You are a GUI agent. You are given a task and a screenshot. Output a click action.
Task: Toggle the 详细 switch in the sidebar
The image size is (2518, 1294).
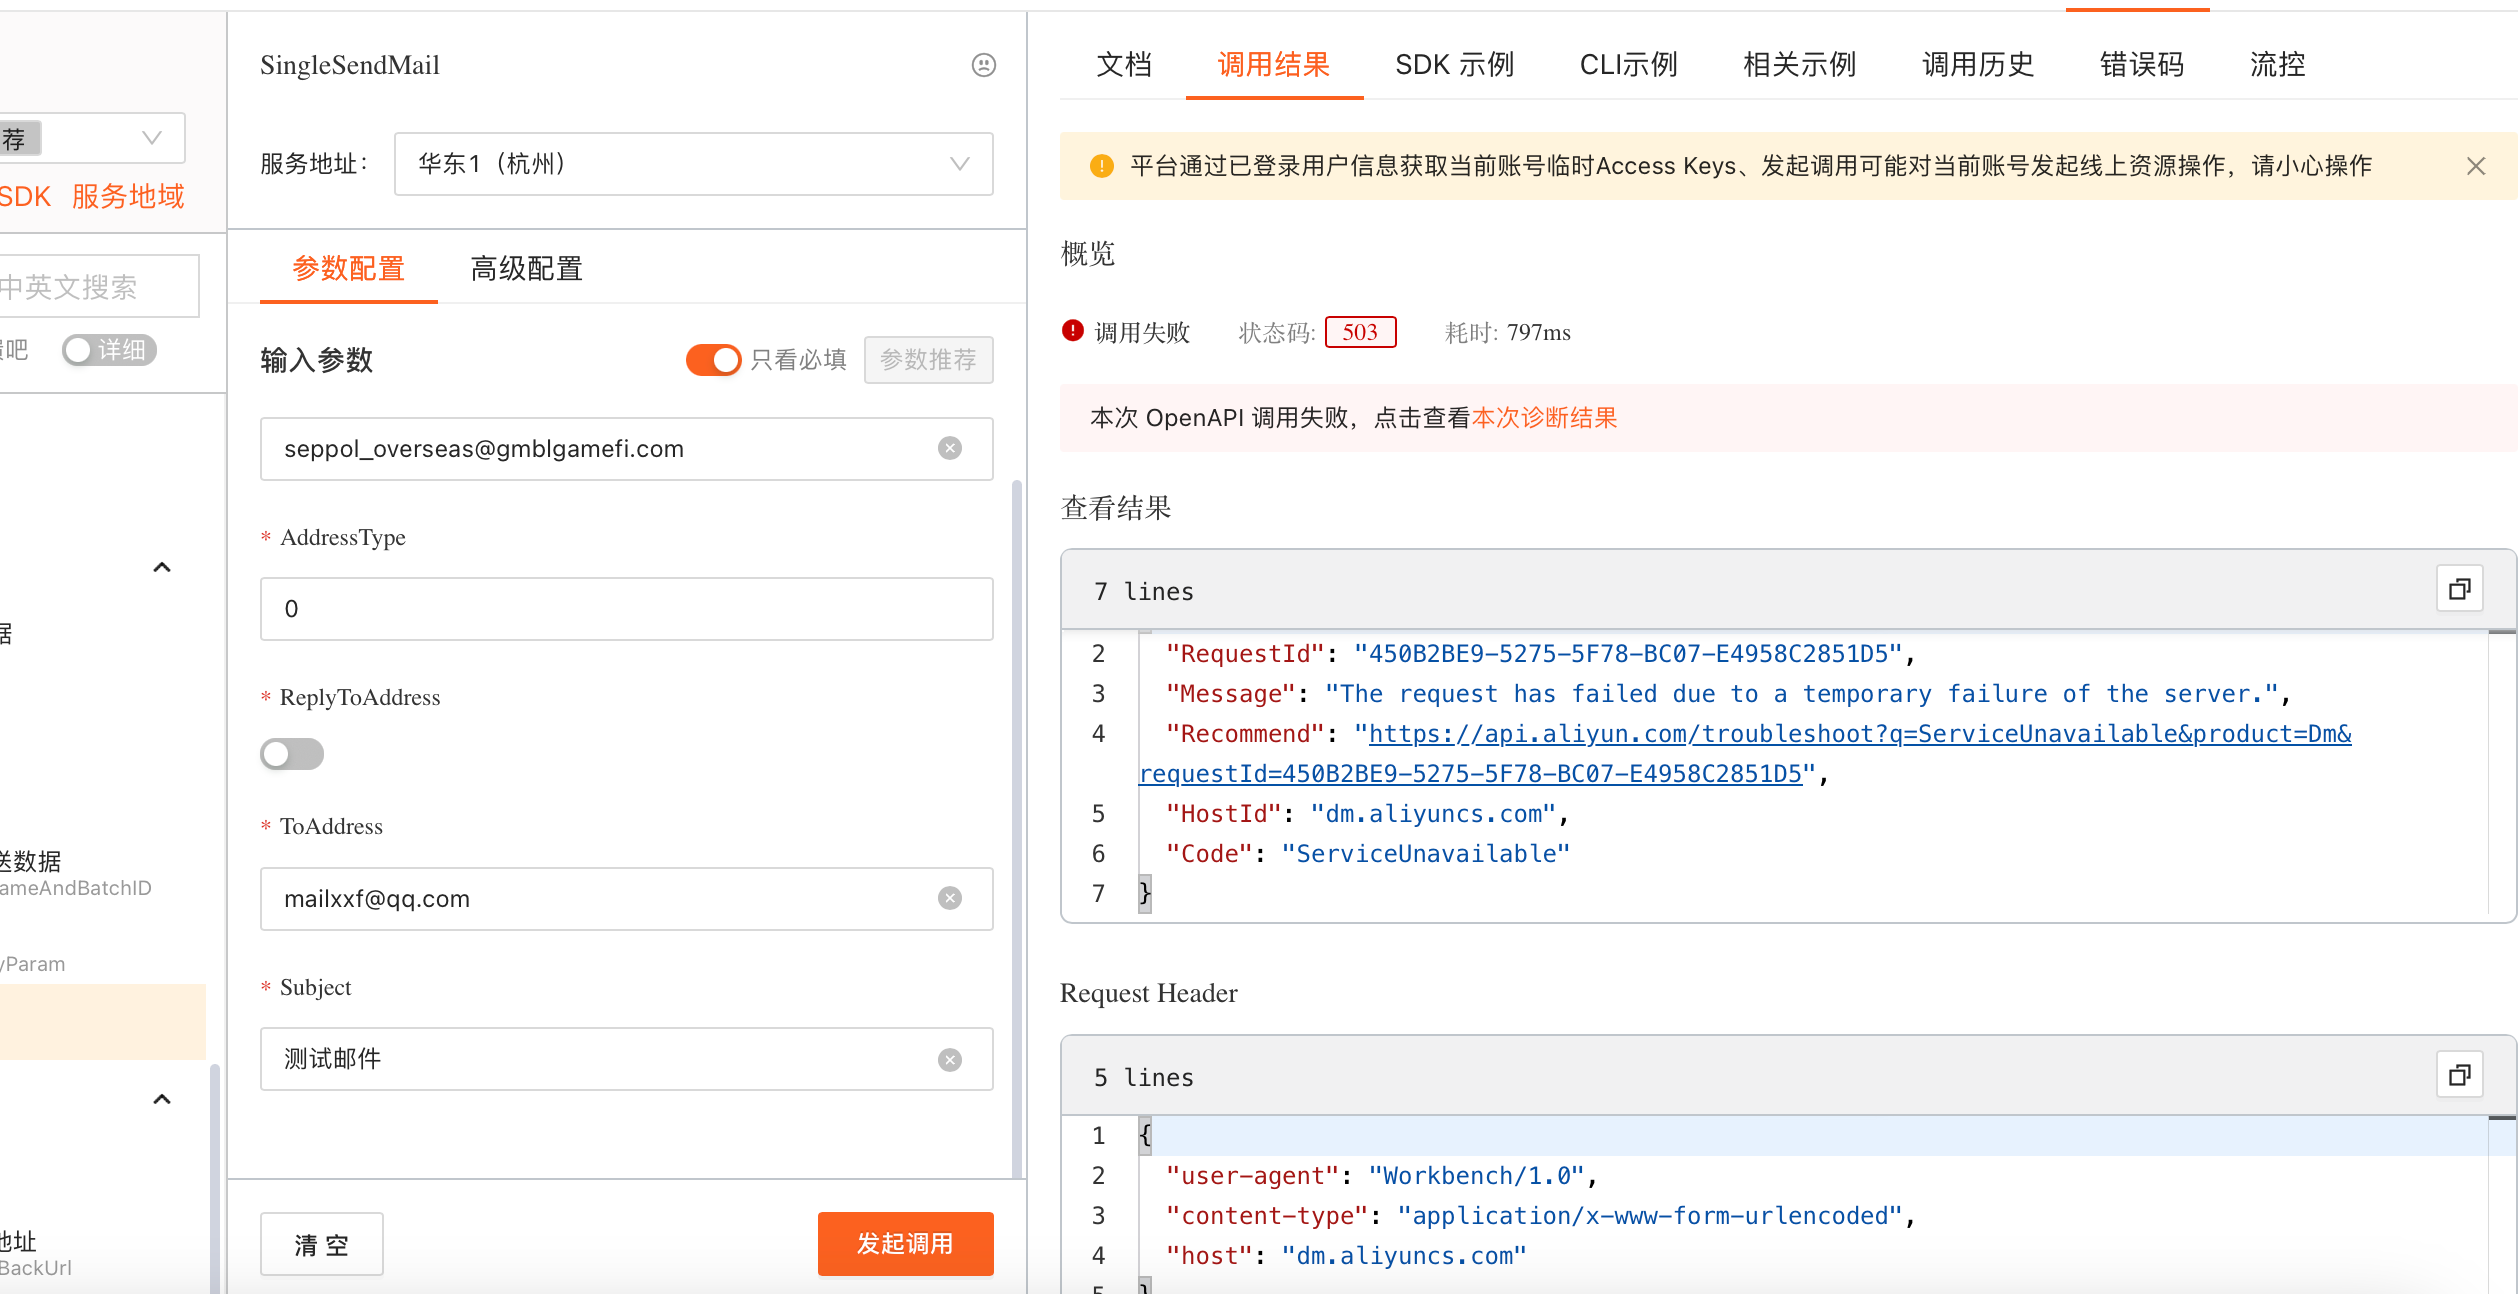click(x=108, y=350)
